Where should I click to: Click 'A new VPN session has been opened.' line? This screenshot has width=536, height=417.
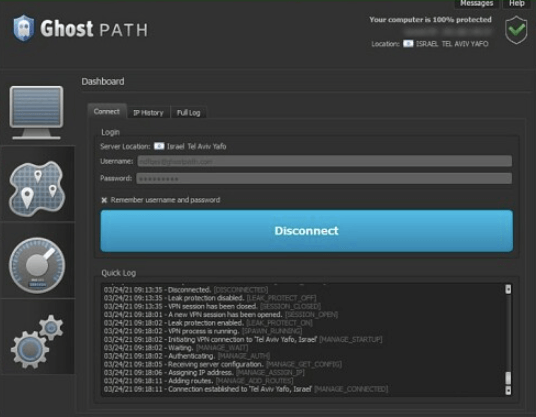coord(221,314)
